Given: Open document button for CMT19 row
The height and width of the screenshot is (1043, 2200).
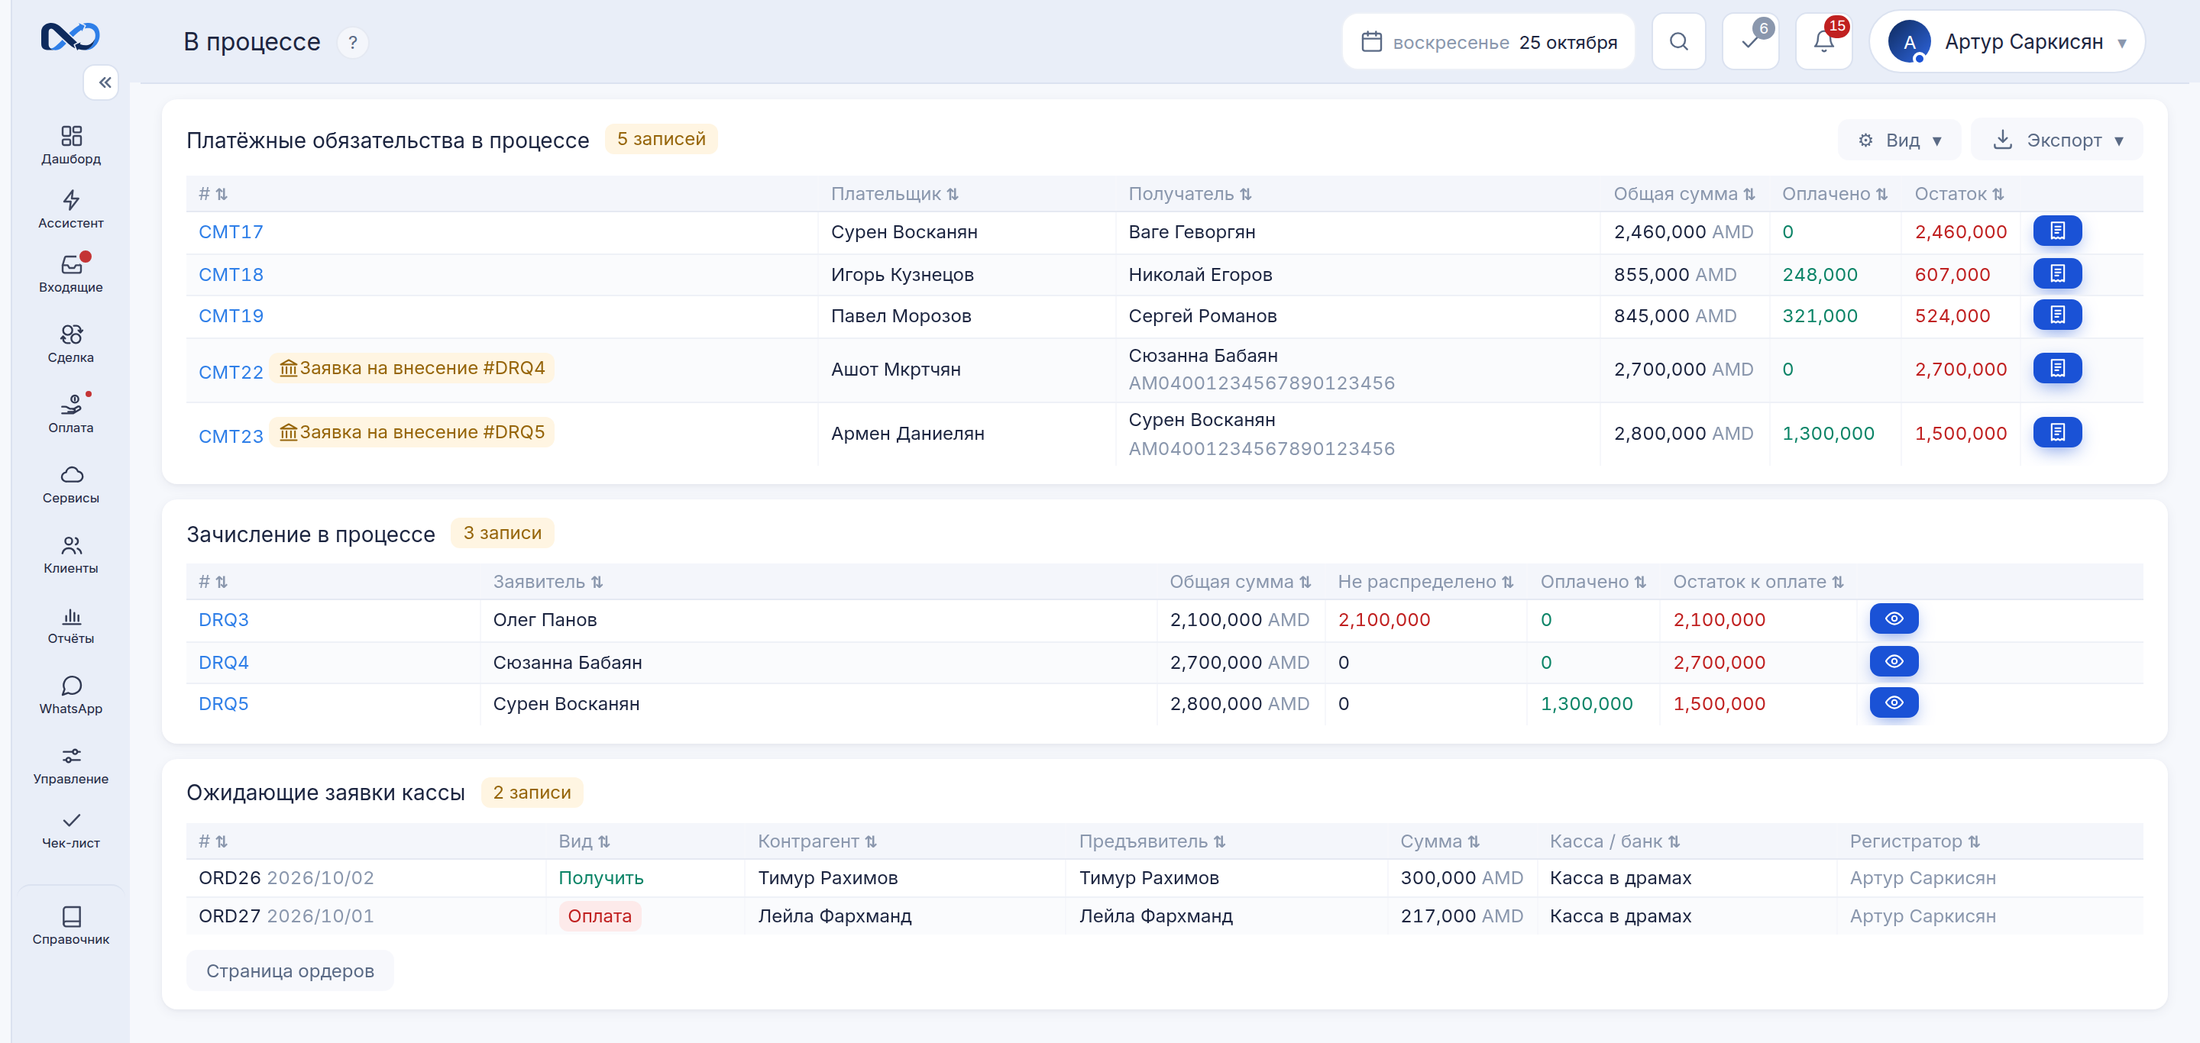Looking at the screenshot, I should (2057, 315).
